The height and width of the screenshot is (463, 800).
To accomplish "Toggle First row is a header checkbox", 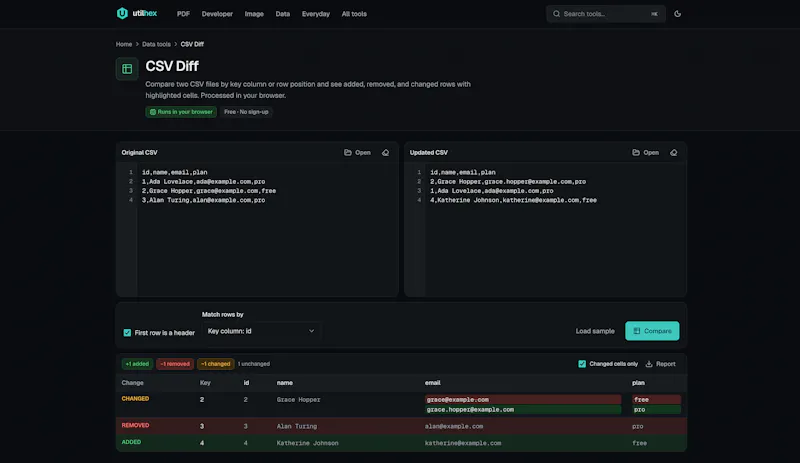I will pos(127,333).
